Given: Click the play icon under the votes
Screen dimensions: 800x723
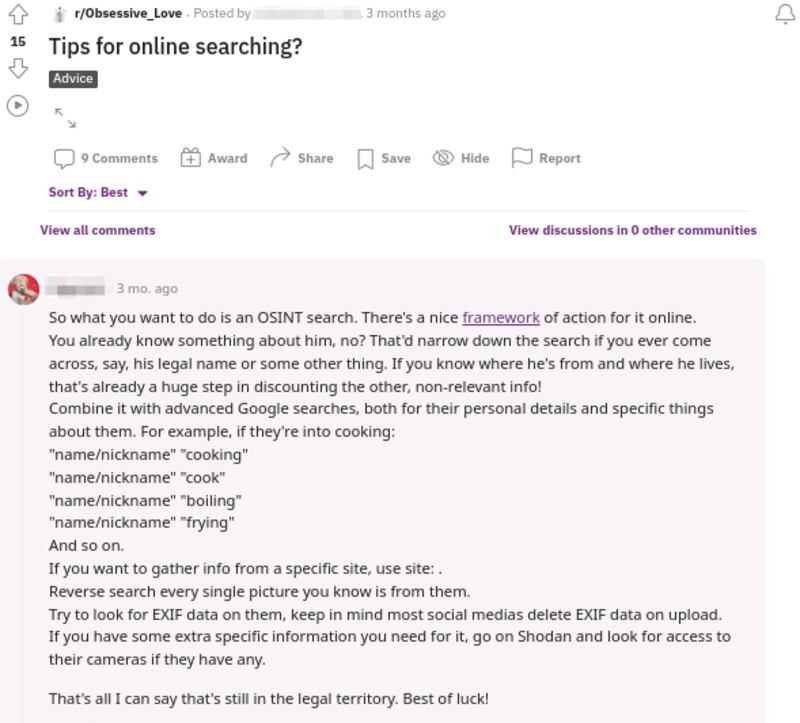Looking at the screenshot, I should click(x=17, y=104).
